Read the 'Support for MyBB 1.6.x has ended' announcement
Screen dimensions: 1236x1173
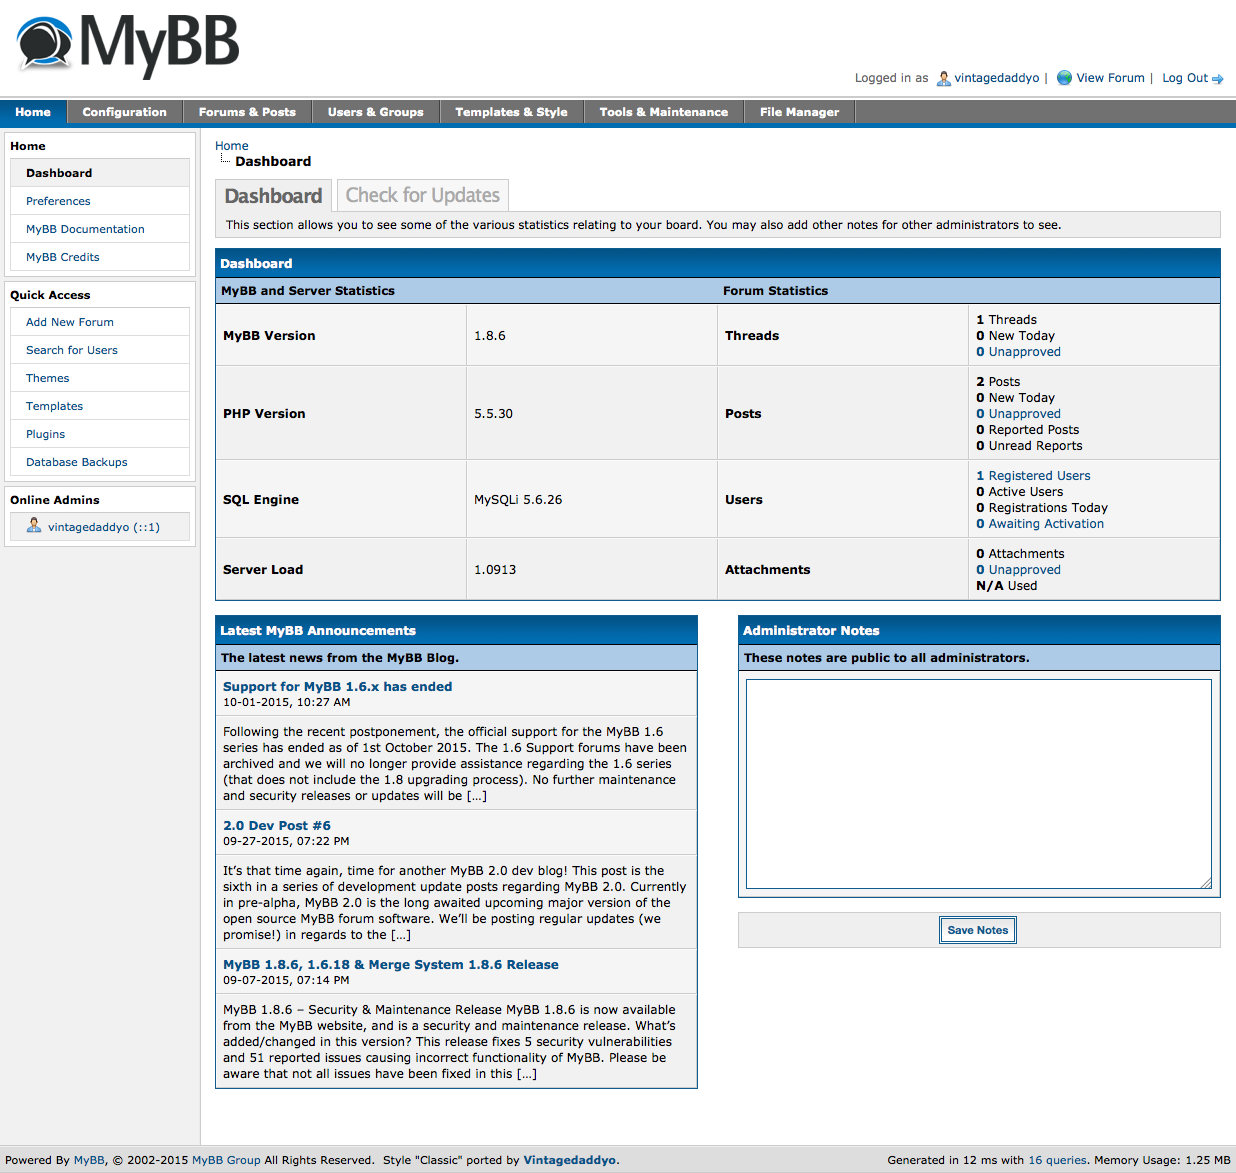coord(337,687)
